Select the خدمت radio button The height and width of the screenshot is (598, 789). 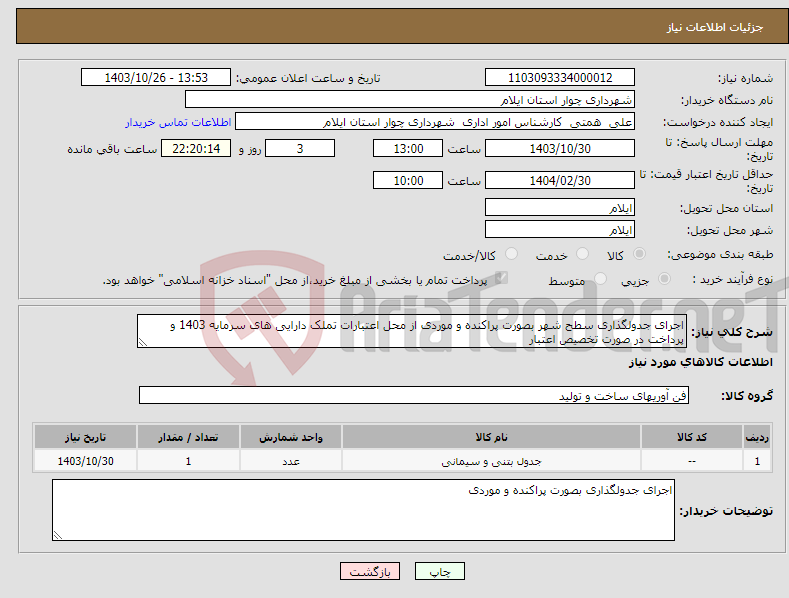tap(582, 254)
